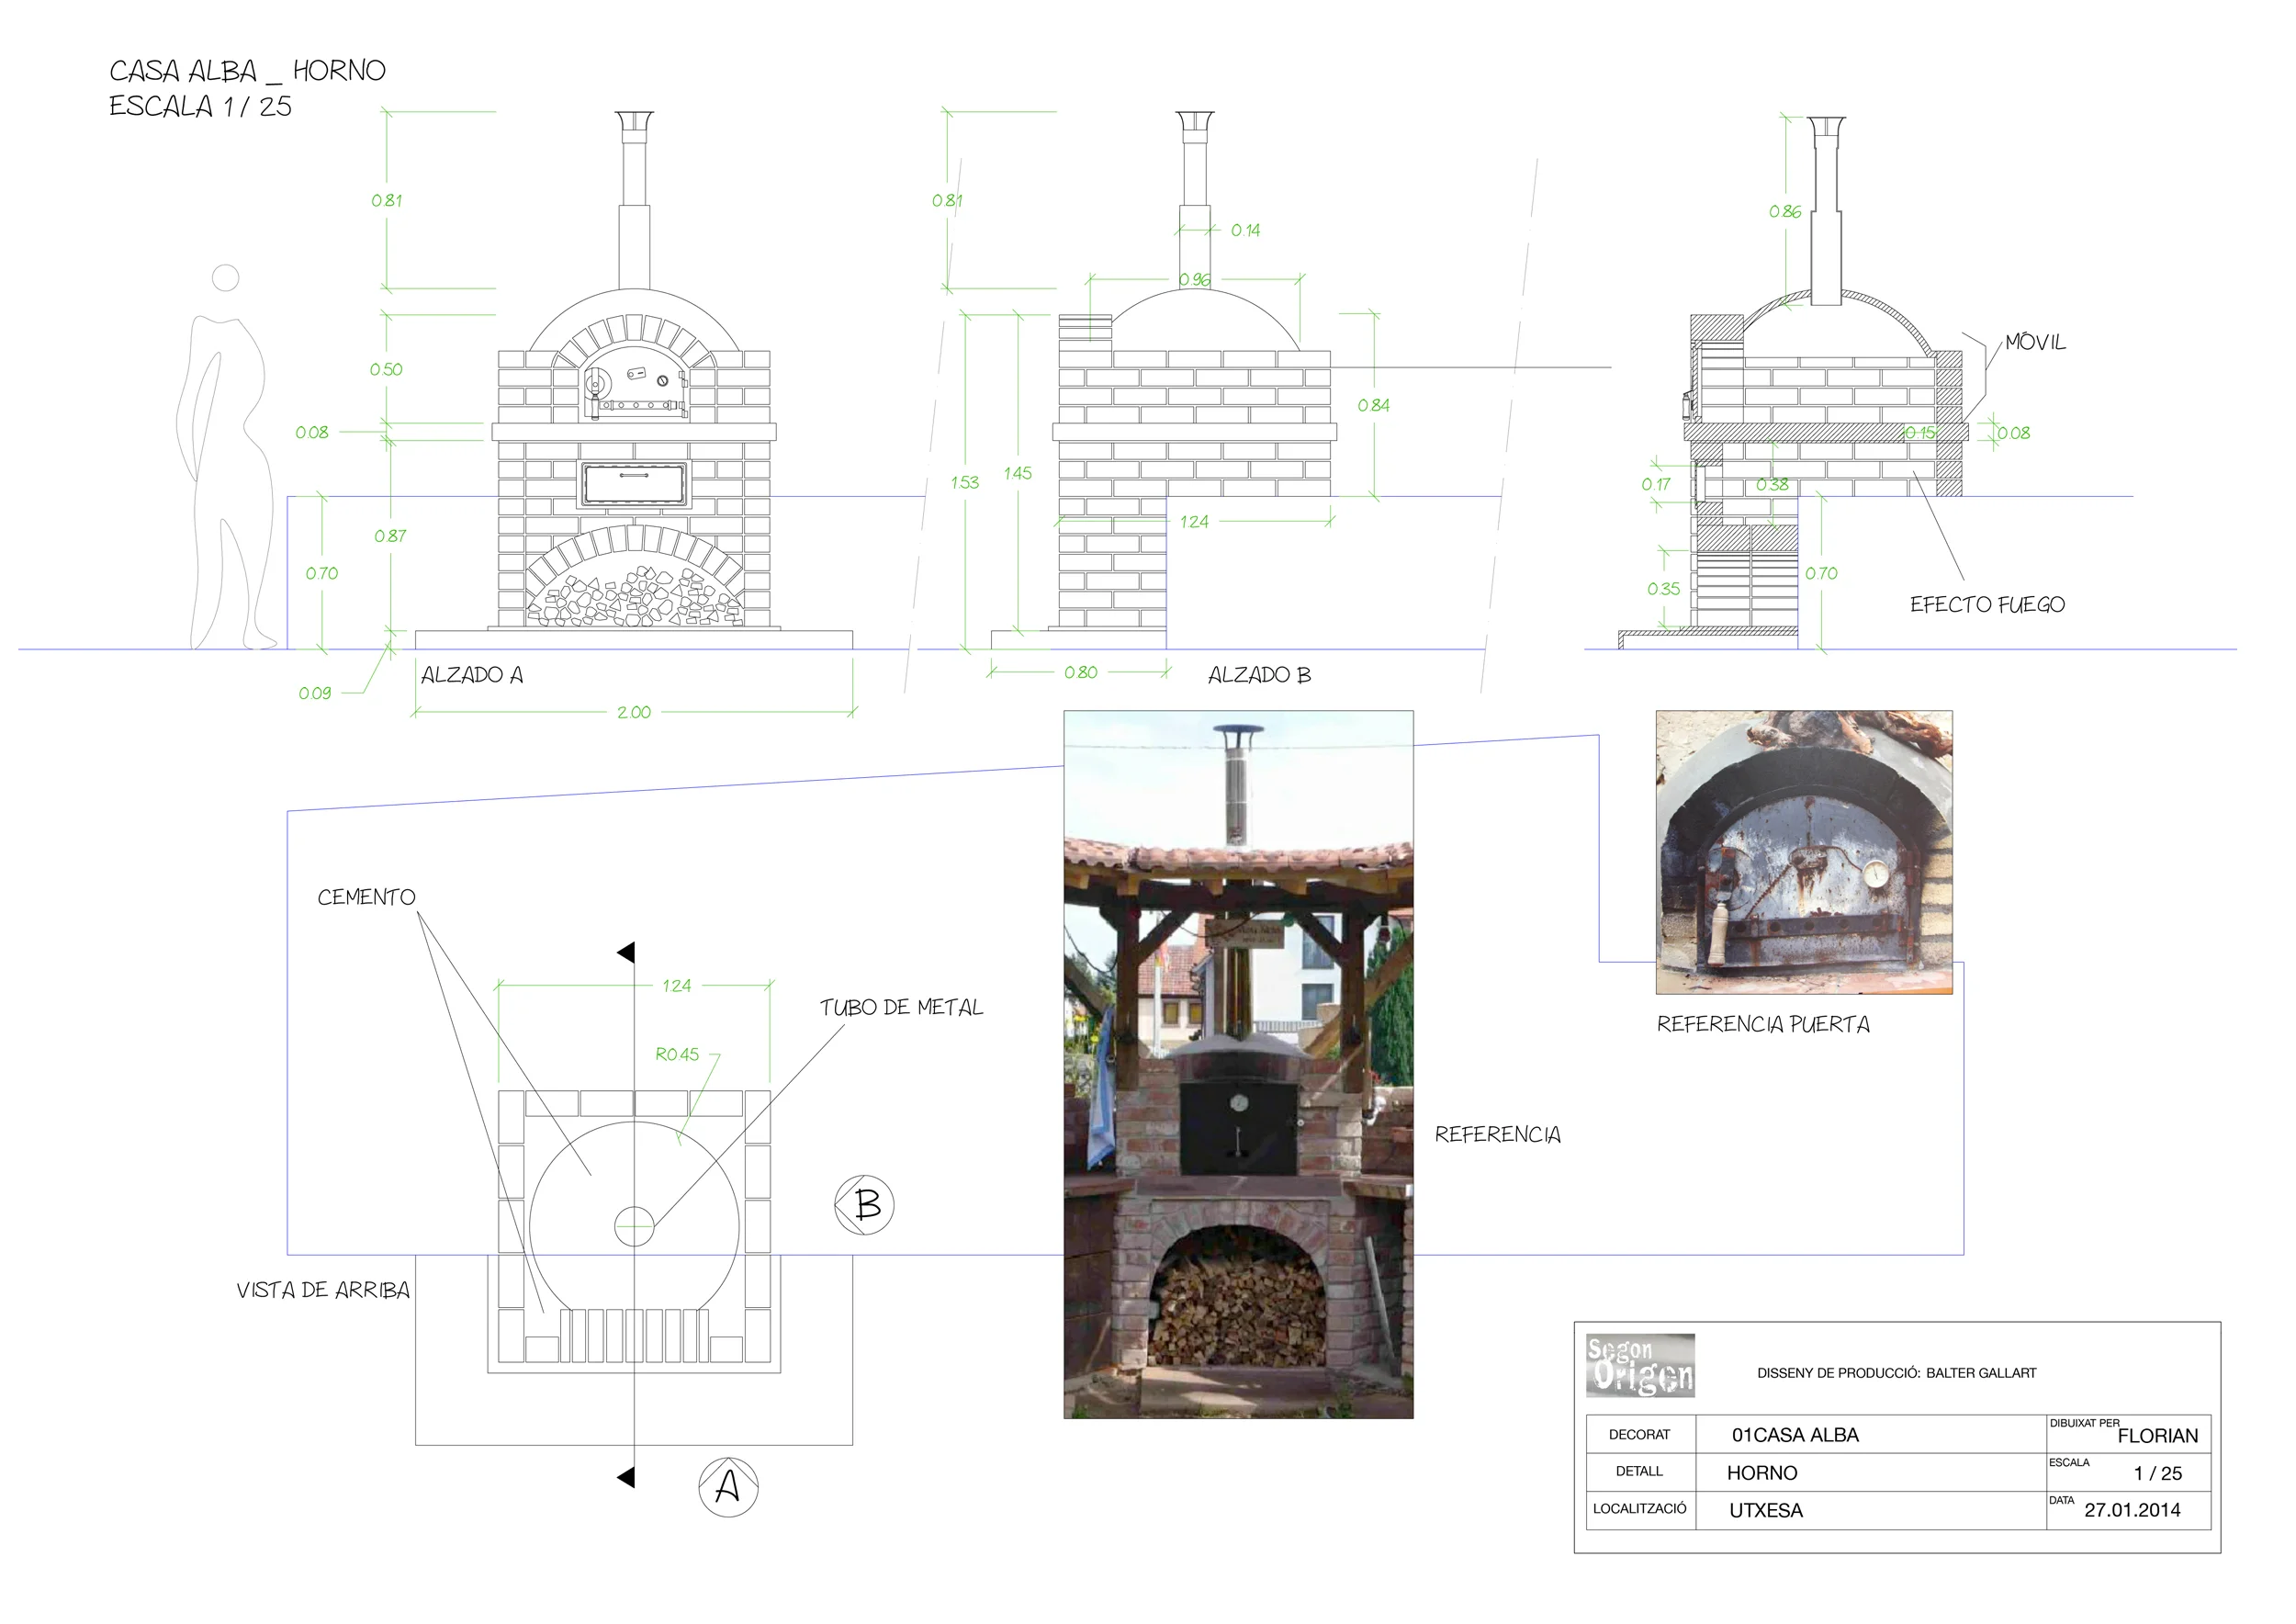Click the UTXESA localització field

[x=1766, y=1510]
